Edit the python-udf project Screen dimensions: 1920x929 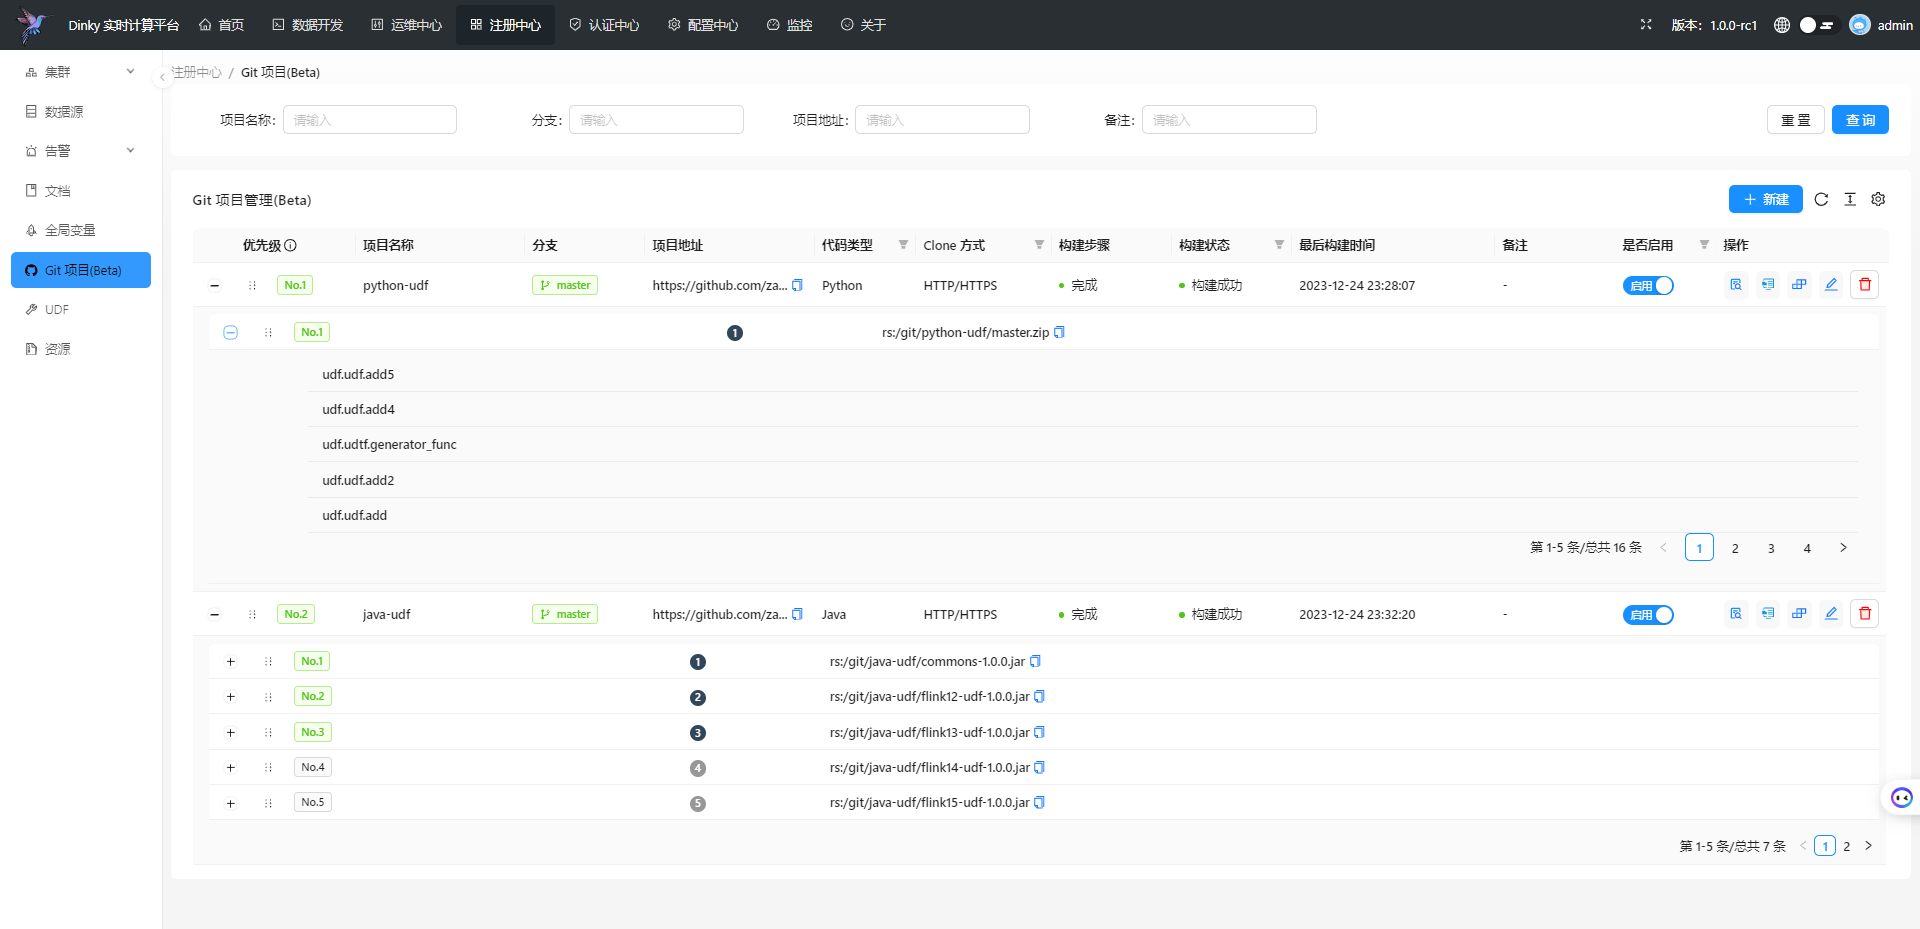[1831, 285]
